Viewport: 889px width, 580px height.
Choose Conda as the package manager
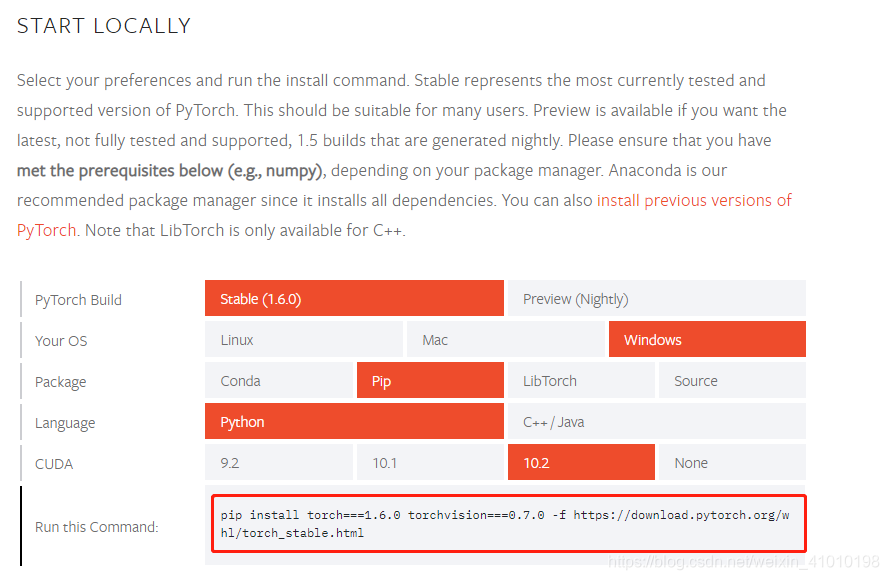[279, 380]
